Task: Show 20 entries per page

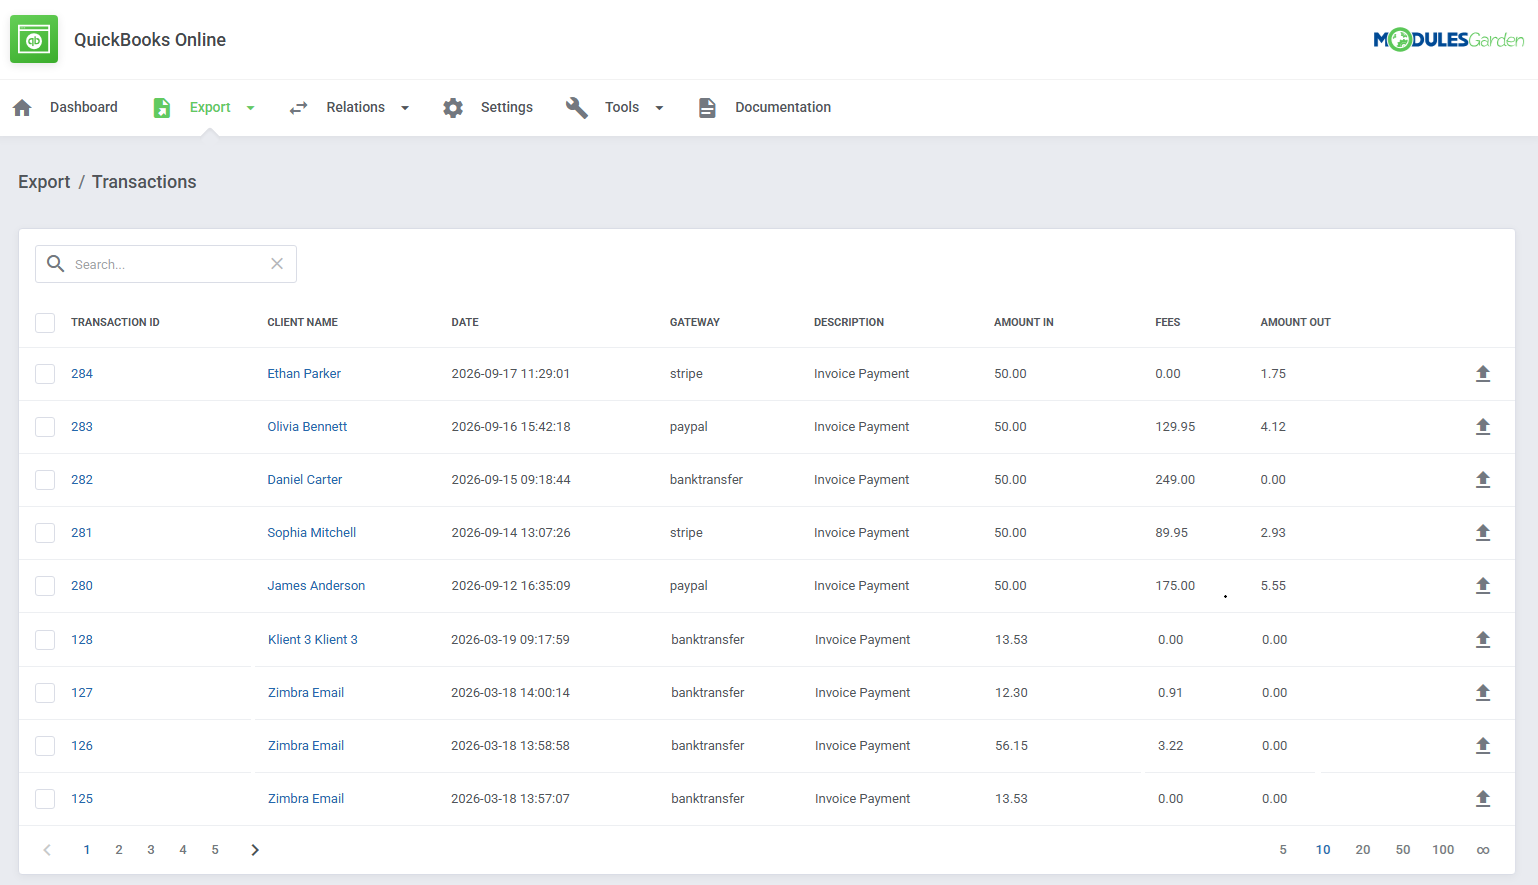Action: tap(1363, 850)
